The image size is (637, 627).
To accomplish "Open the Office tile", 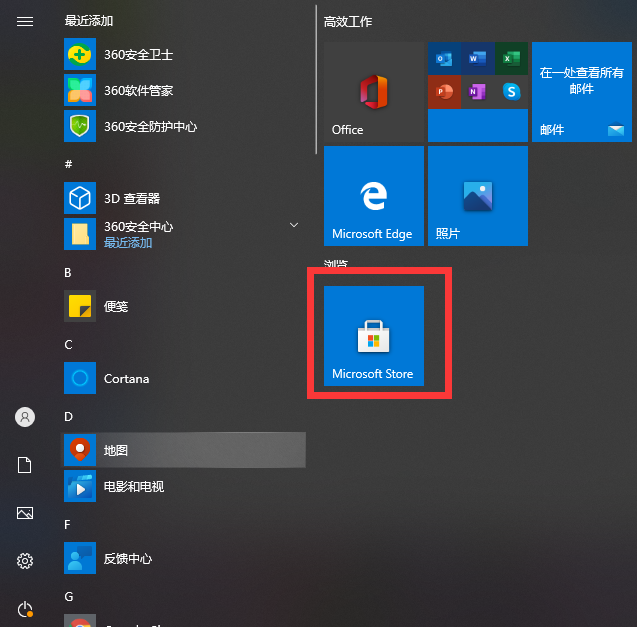I will [374, 92].
